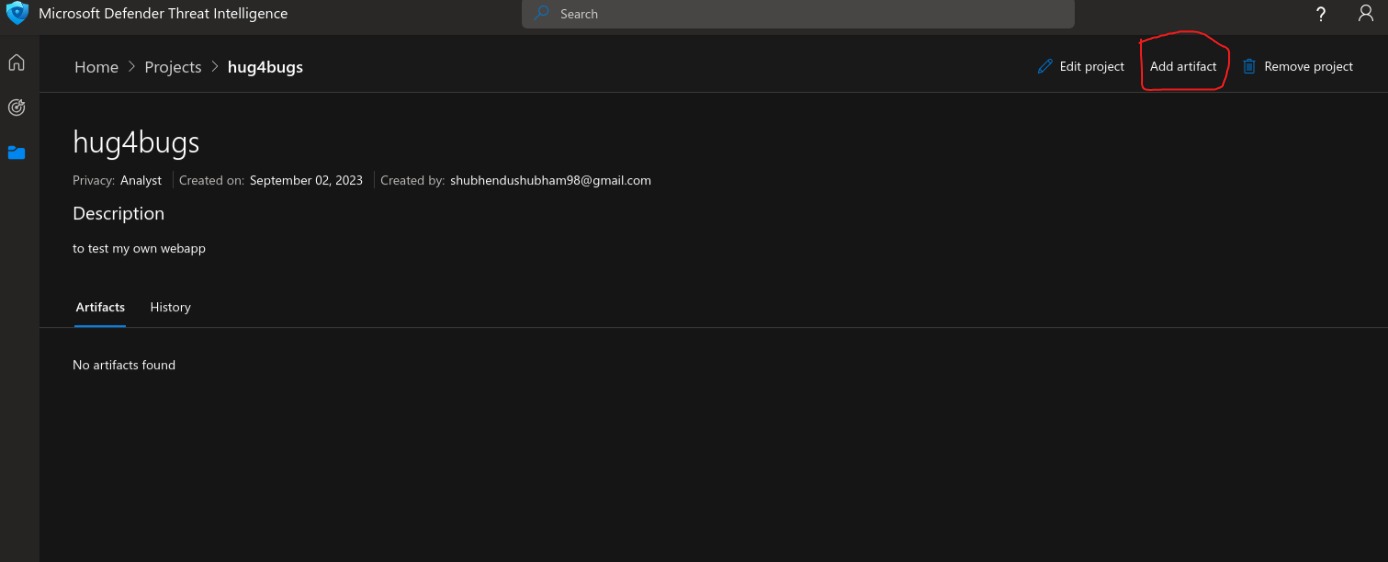This screenshot has height=562, width=1388.
Task: Click the Privacy: Analyst text
Action: [117, 181]
